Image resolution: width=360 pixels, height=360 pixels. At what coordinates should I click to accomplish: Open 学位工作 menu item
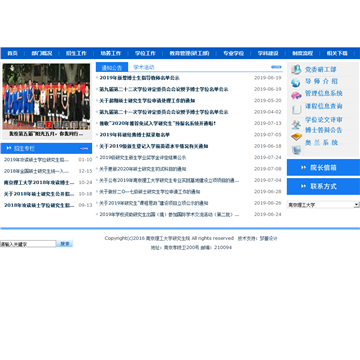[145, 53]
